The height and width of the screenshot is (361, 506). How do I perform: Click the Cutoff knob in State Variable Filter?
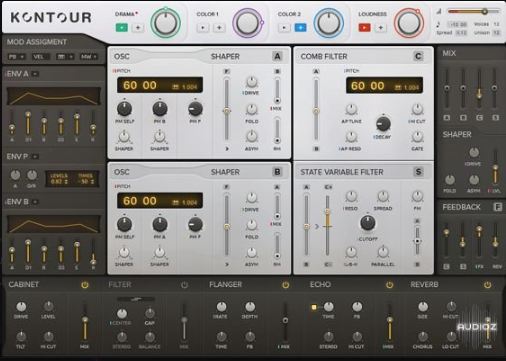coord(368,223)
